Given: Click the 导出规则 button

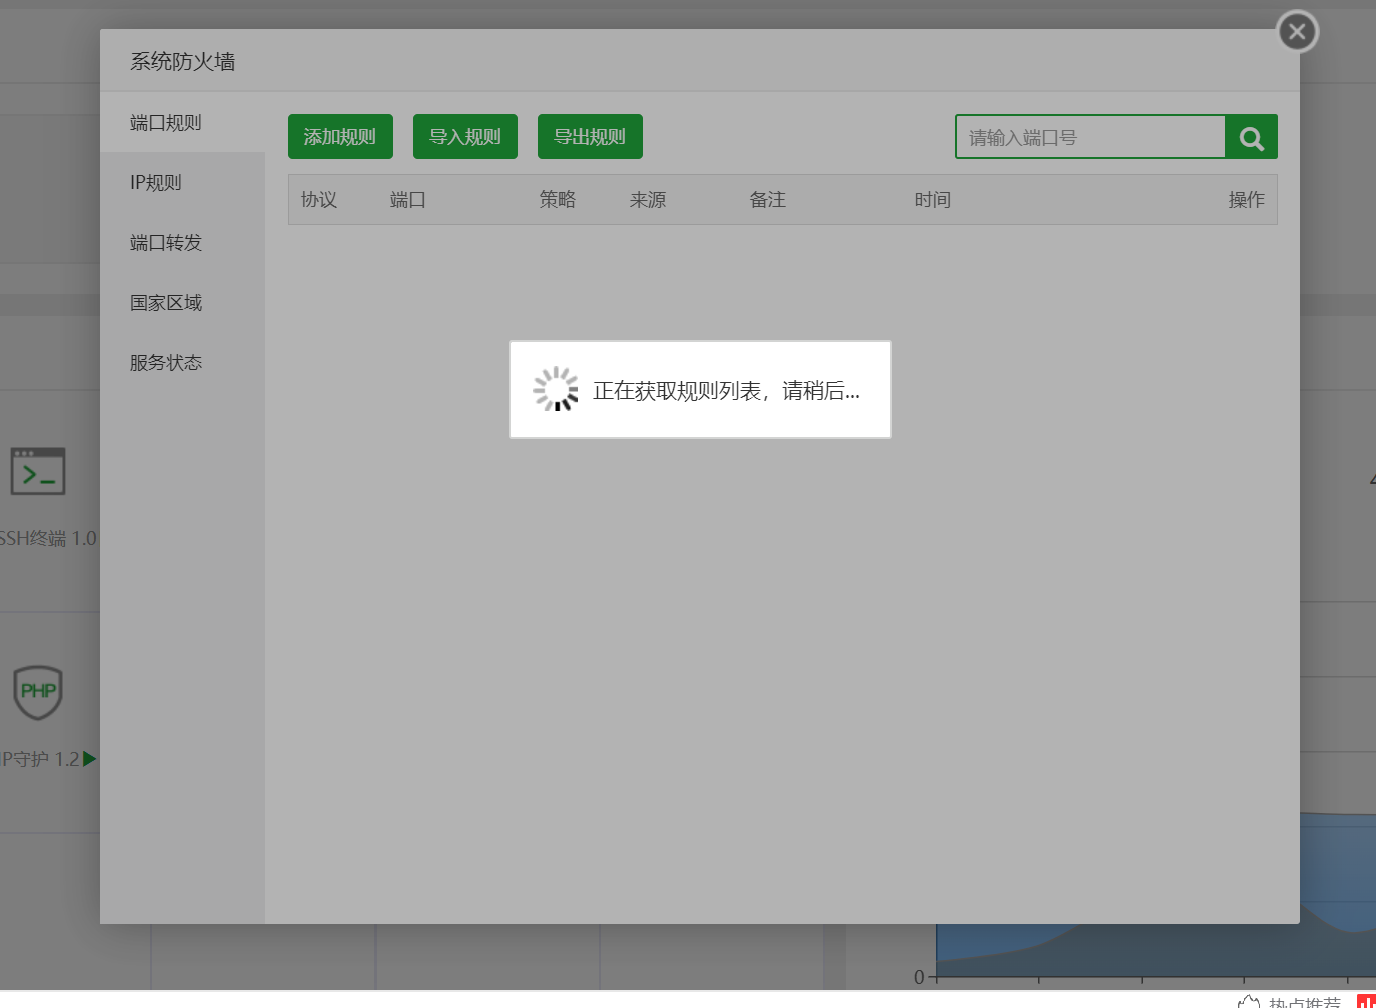Looking at the screenshot, I should (590, 137).
